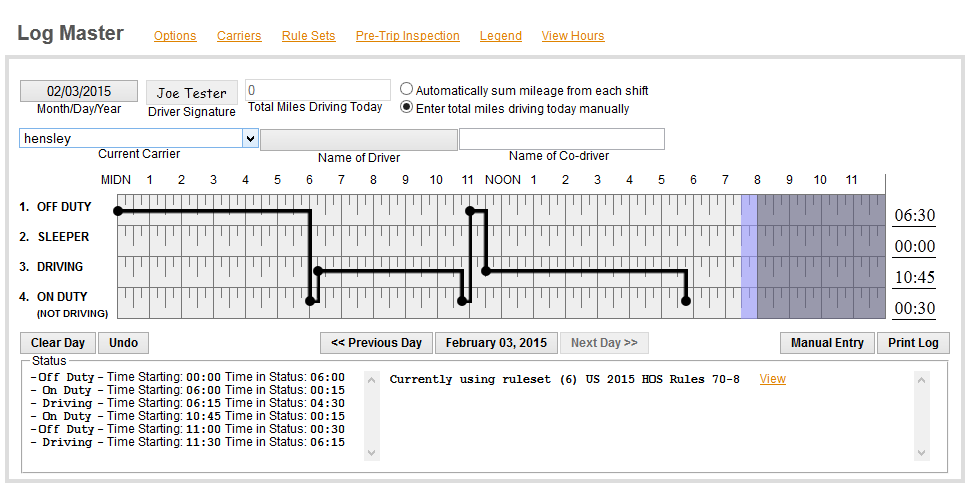Click the Log Master title
970x490 pixels.
(71, 33)
